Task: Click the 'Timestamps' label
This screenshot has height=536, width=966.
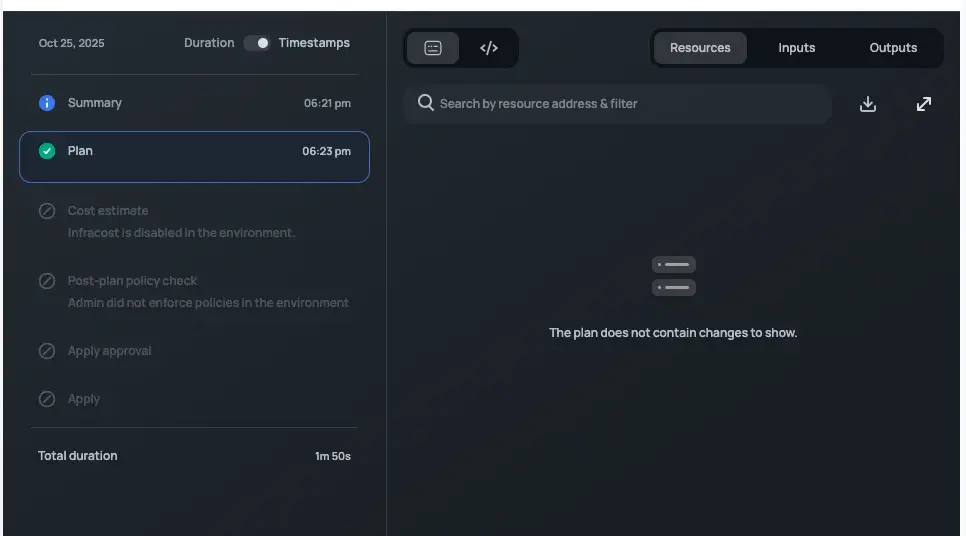Action: coord(314,43)
